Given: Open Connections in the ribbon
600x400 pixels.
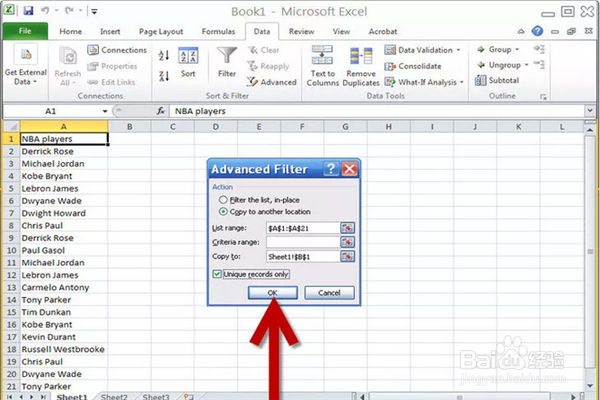Looking at the screenshot, I should (x=117, y=50).
